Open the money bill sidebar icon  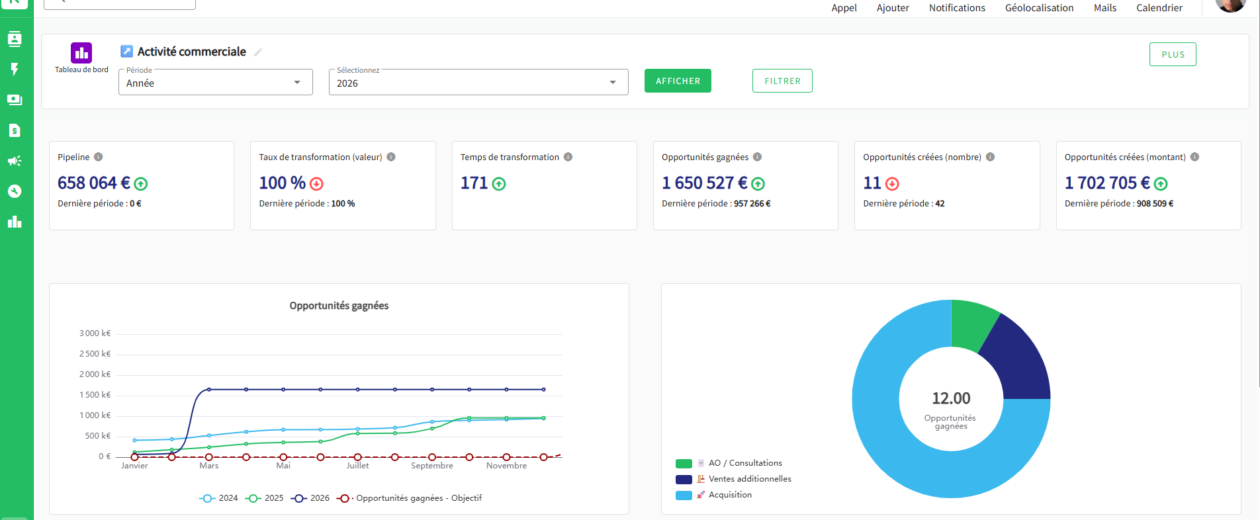pyautogui.click(x=14, y=100)
